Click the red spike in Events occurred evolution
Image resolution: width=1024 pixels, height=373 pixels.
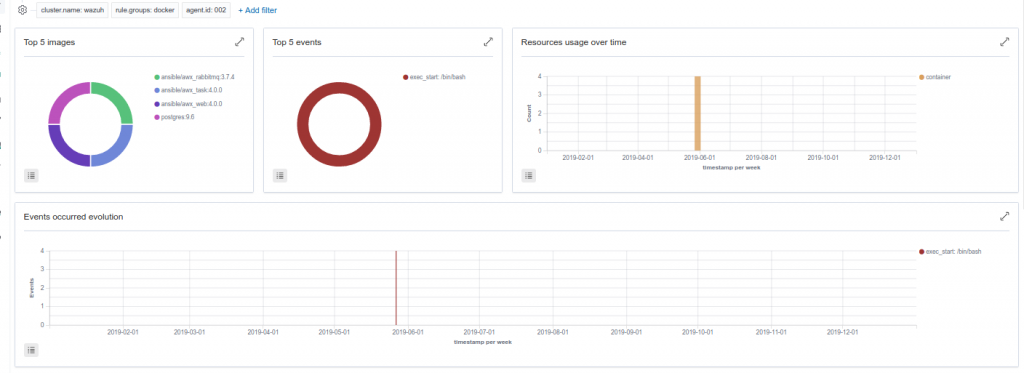pos(396,287)
